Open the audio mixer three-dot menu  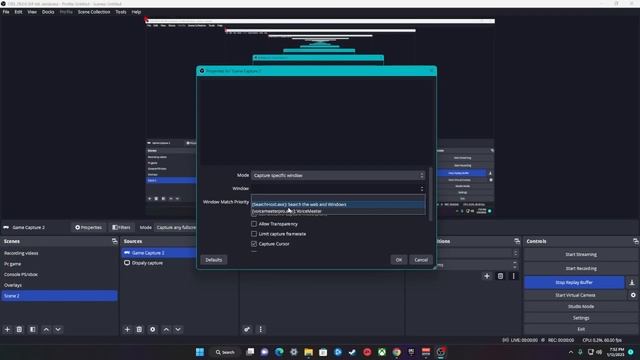(260, 329)
